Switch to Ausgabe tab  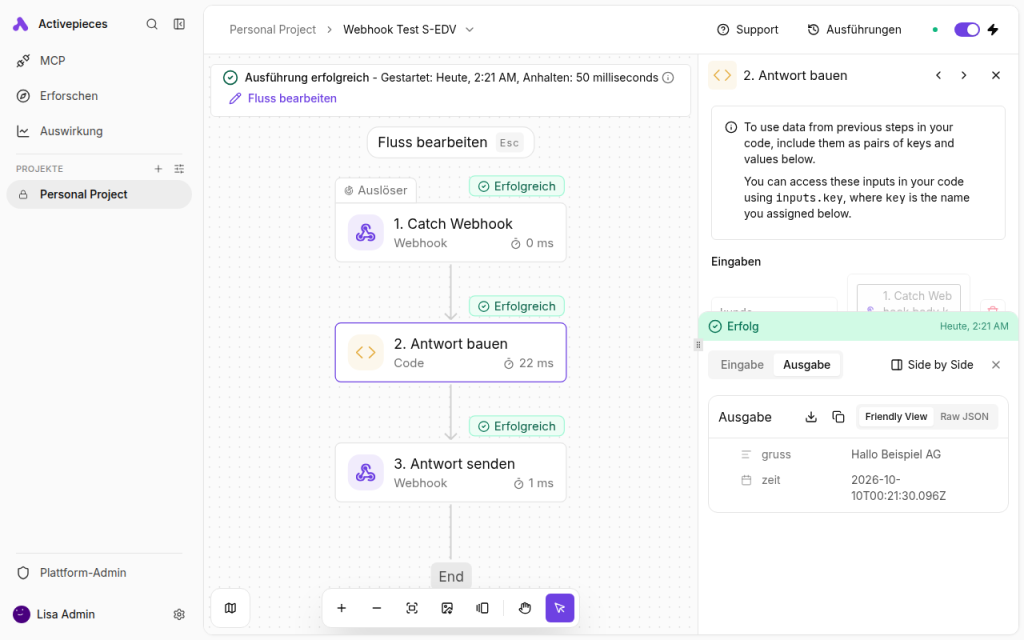pos(807,365)
